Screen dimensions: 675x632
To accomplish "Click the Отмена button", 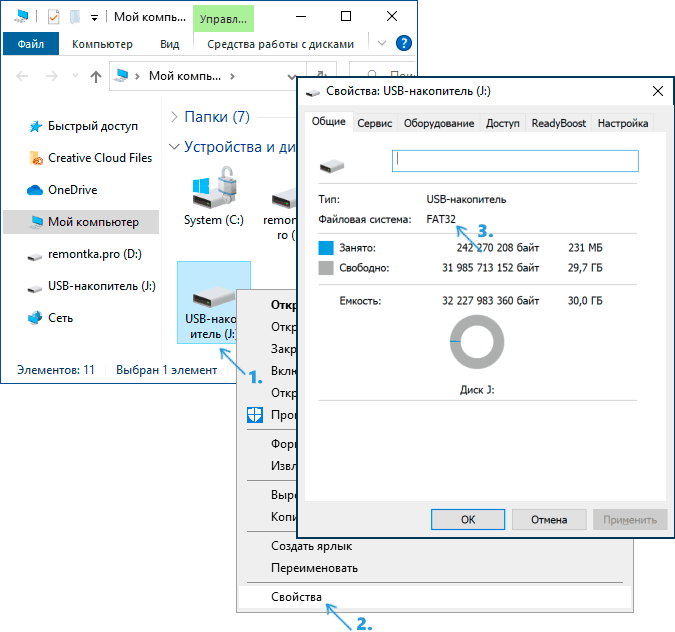I will 549,520.
